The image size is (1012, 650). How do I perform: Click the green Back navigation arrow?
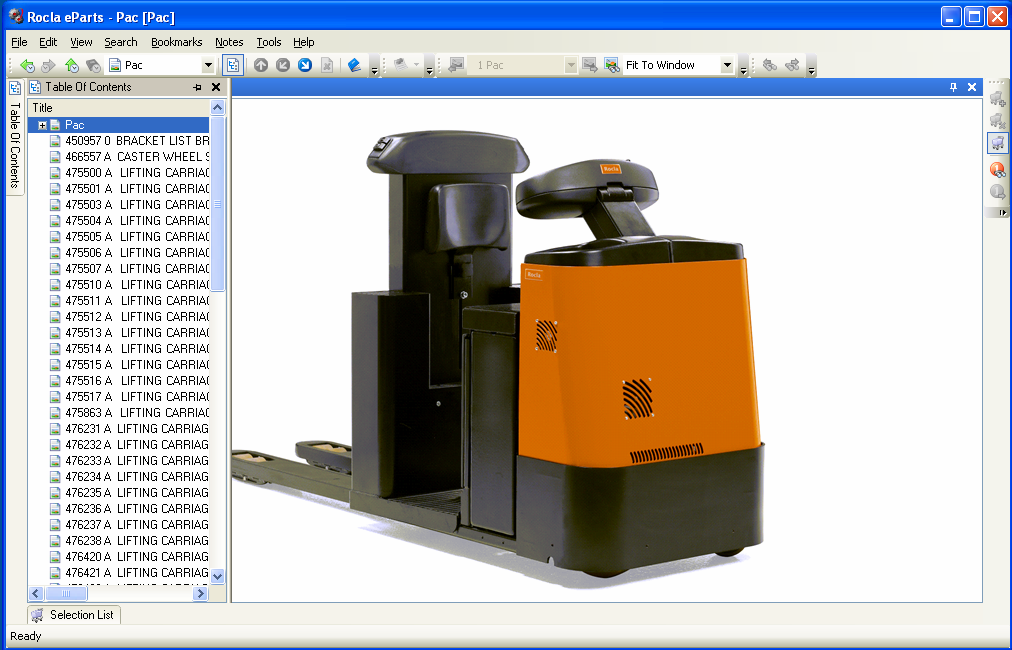[x=27, y=65]
